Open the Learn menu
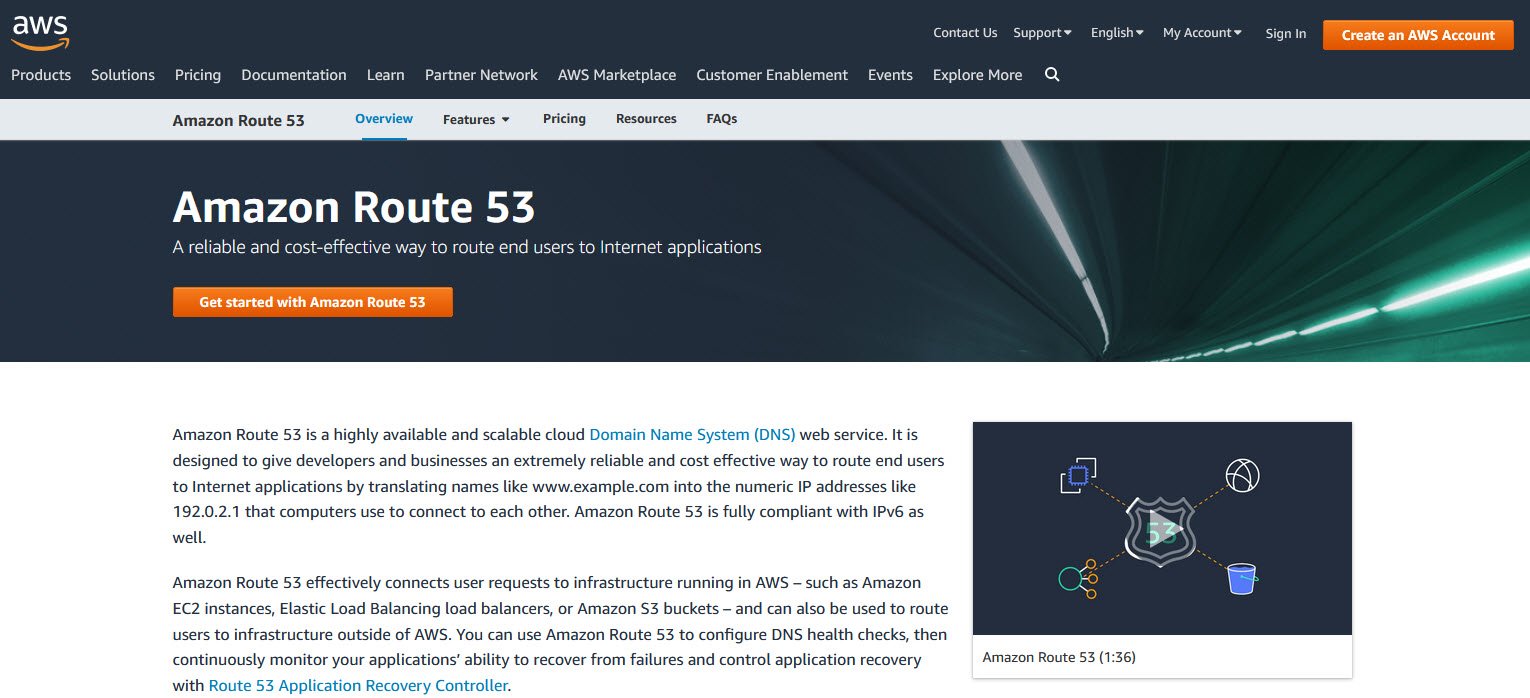 pyautogui.click(x=386, y=75)
